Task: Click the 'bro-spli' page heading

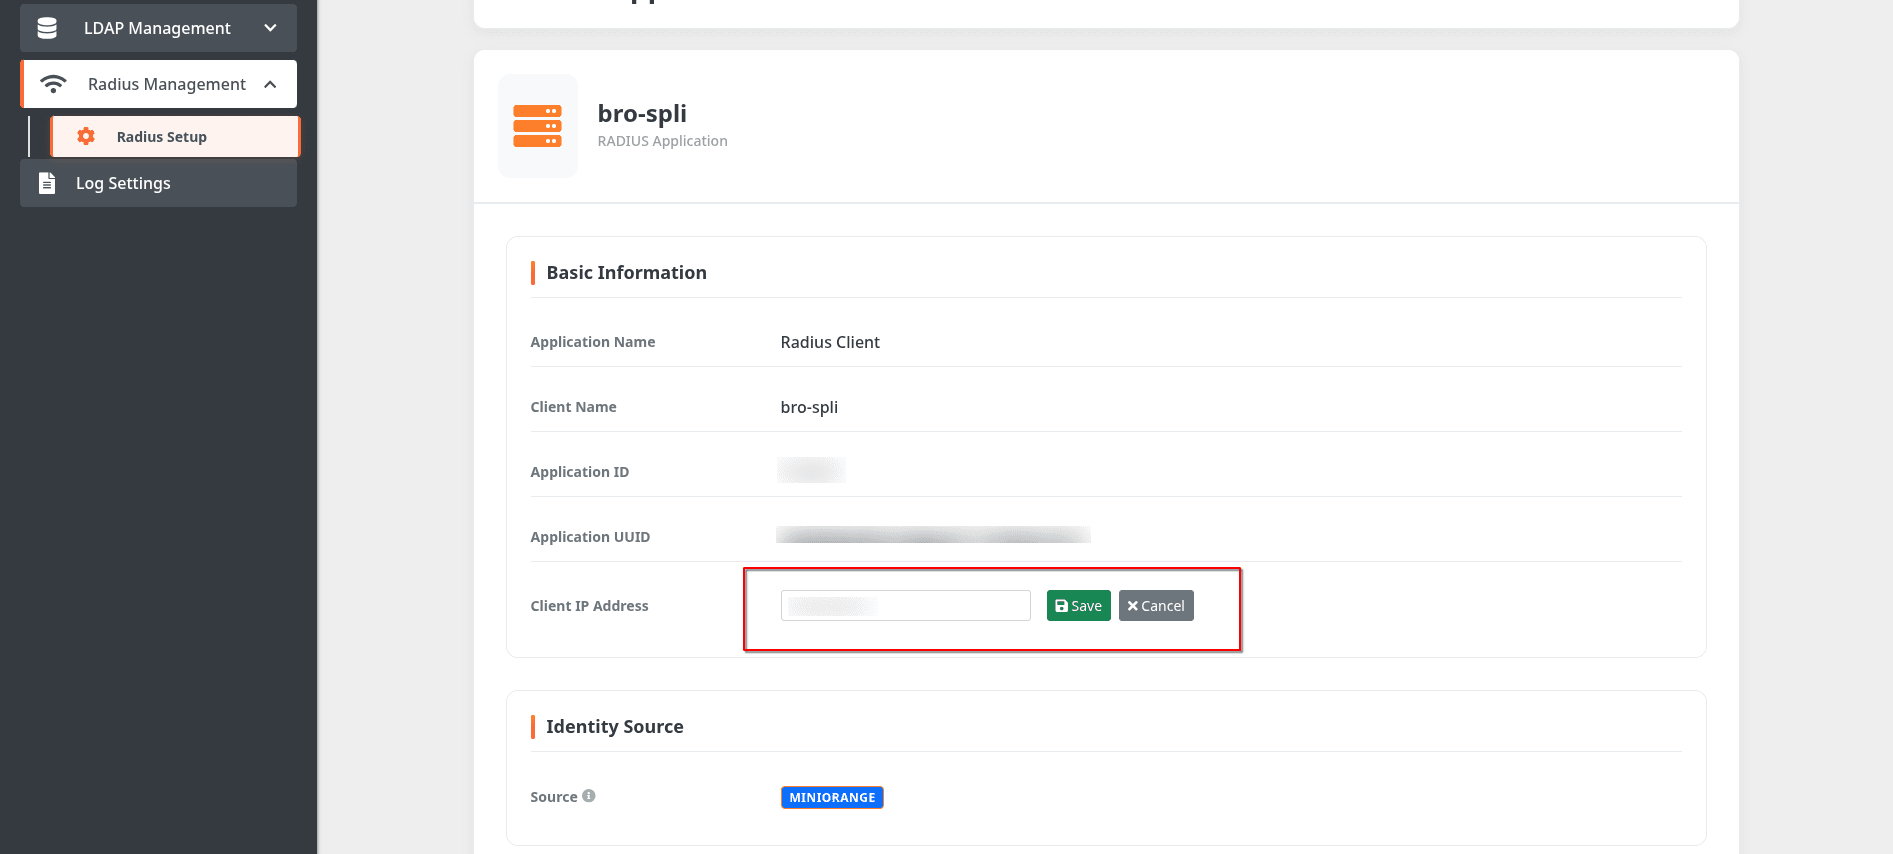Action: 642,114
